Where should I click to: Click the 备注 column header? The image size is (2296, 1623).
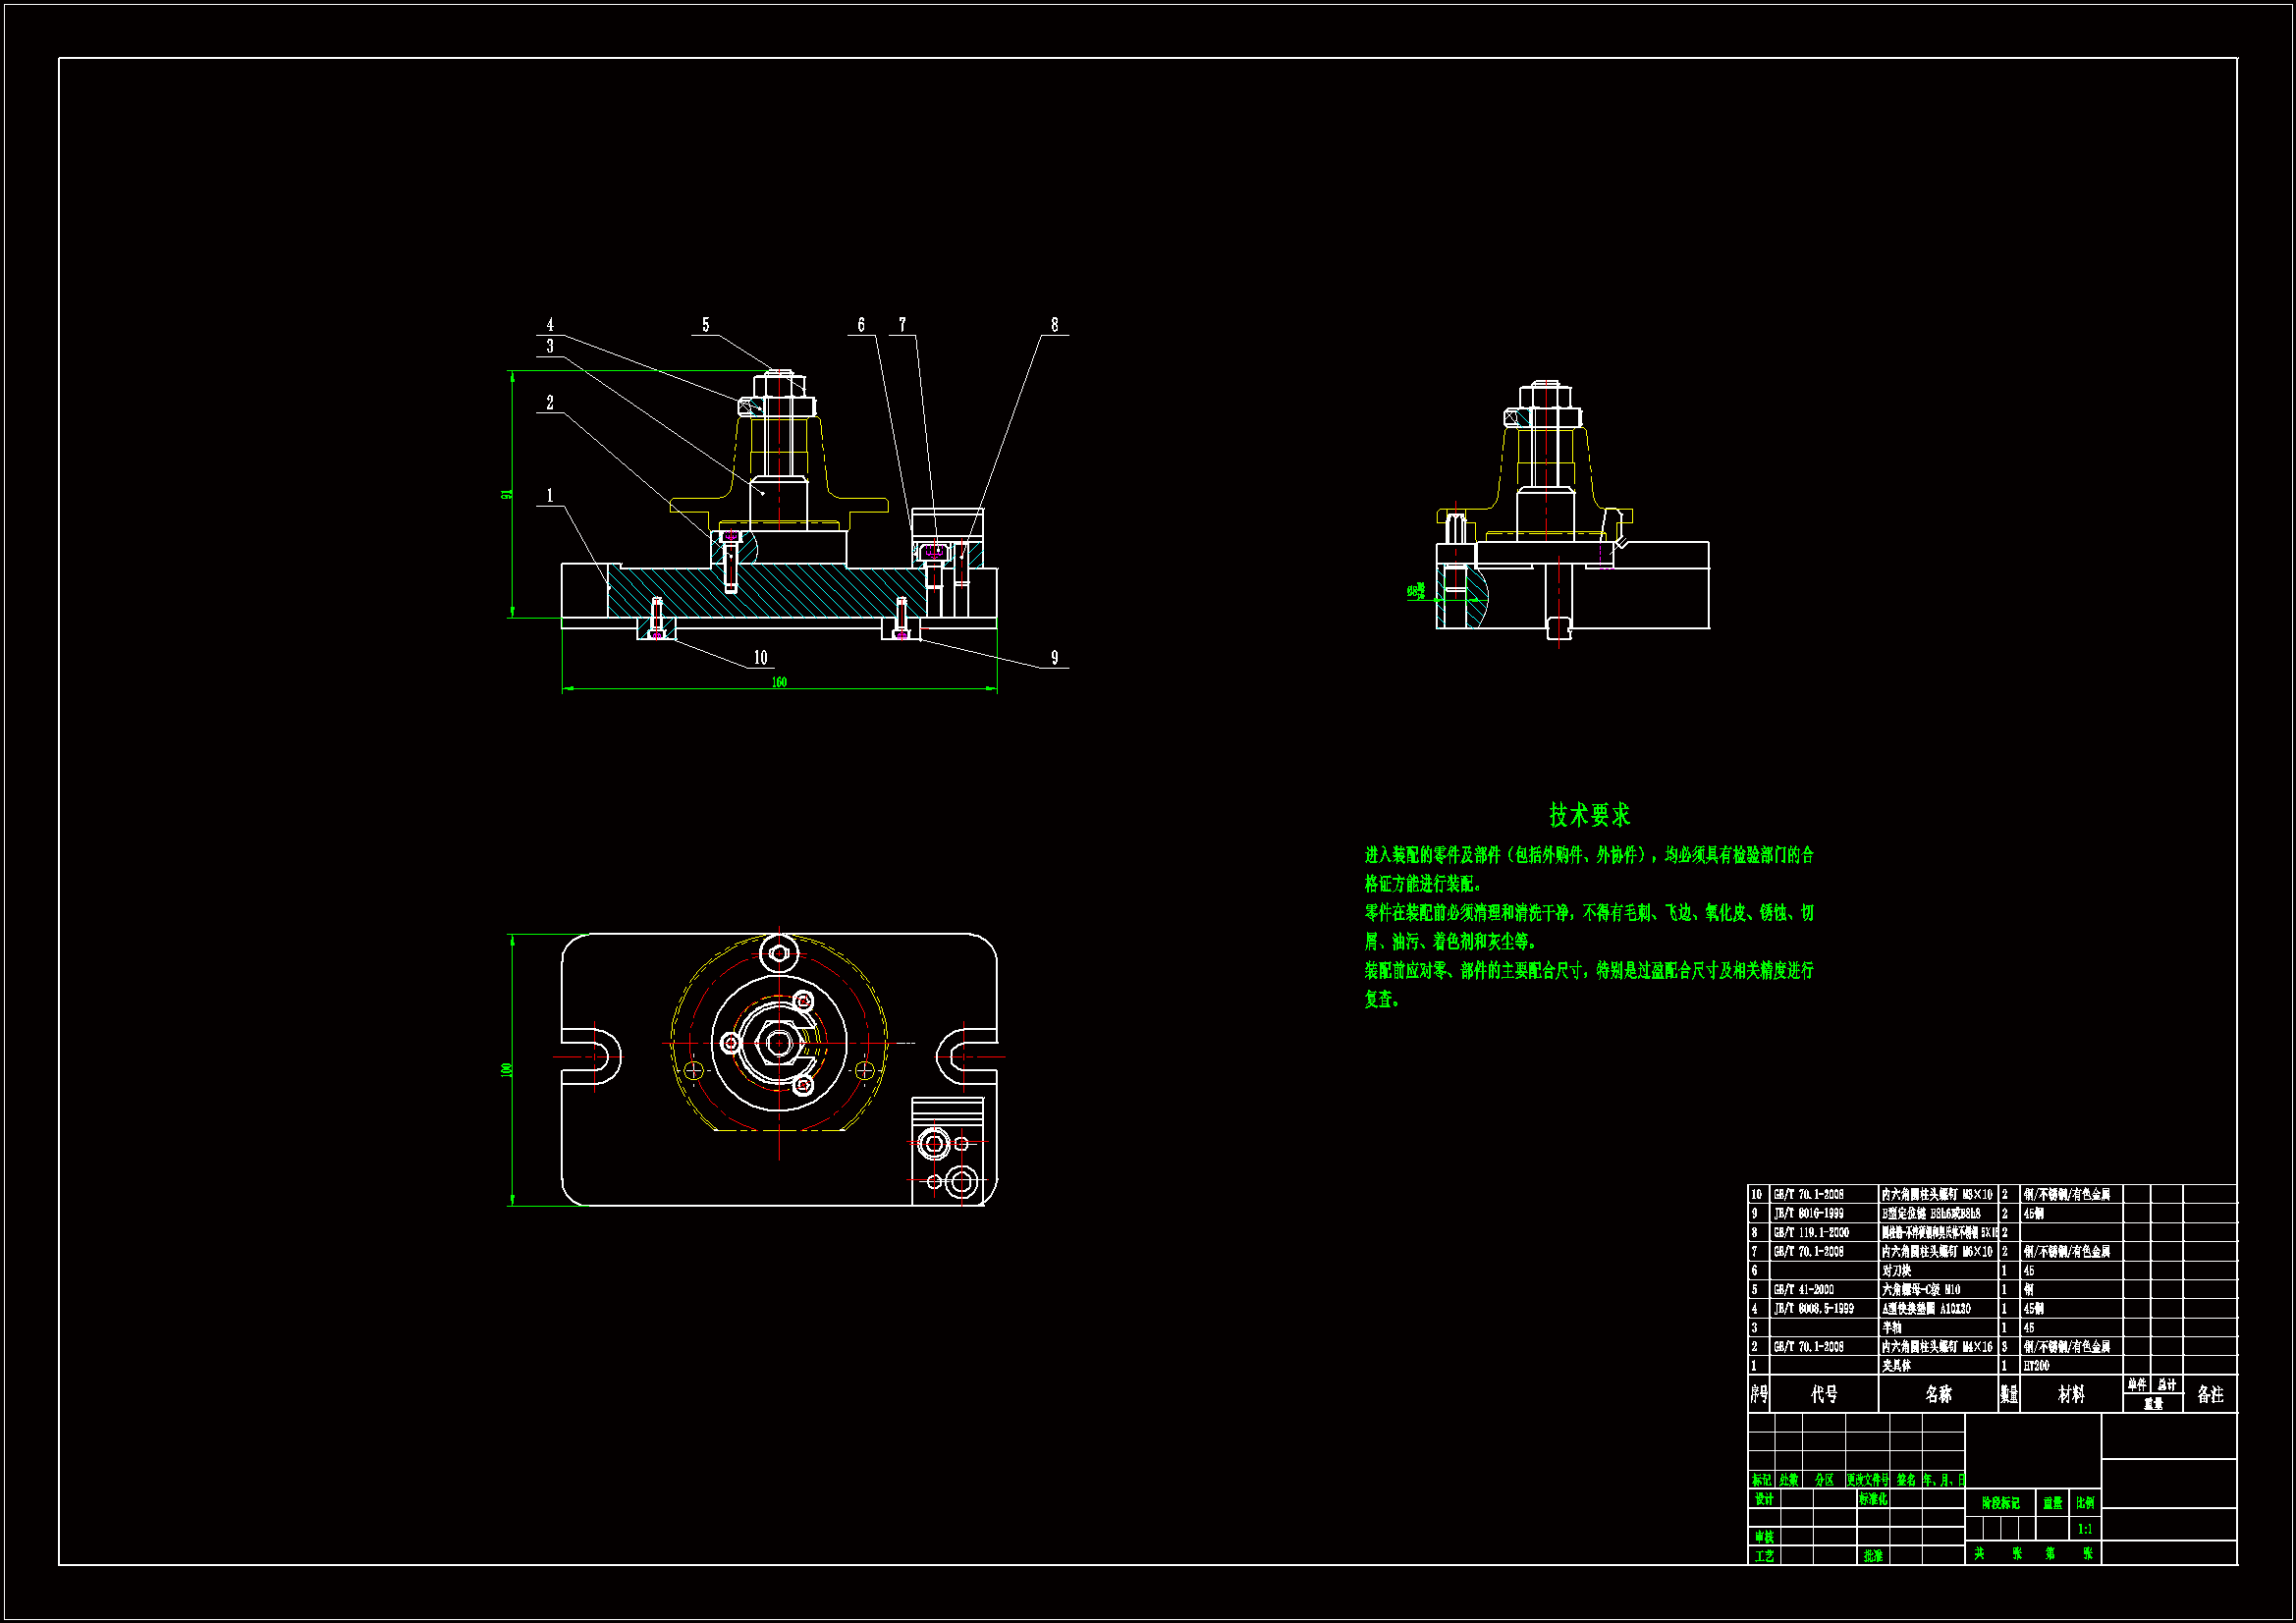(x=2210, y=1394)
